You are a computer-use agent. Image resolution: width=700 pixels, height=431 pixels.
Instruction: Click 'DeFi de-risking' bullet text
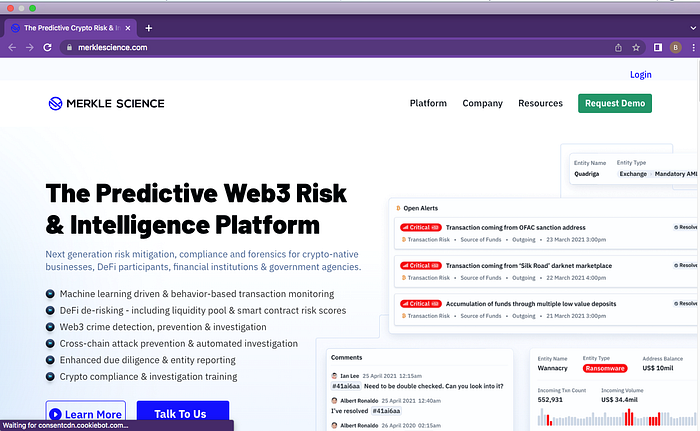click(x=203, y=310)
